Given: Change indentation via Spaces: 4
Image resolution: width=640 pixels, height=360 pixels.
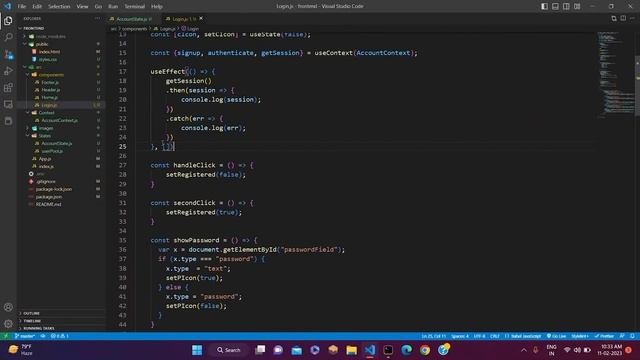Looking at the screenshot, I should click(460, 336).
